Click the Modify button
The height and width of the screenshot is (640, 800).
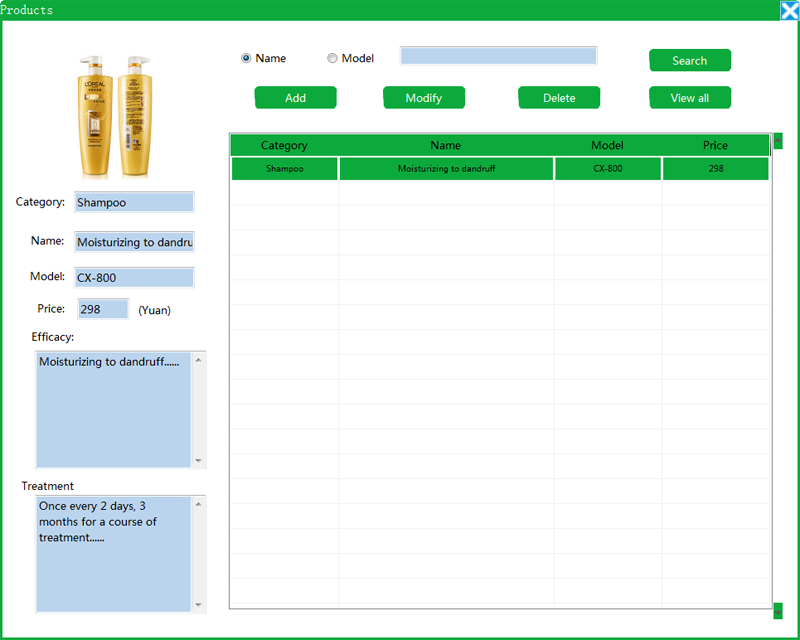424,98
